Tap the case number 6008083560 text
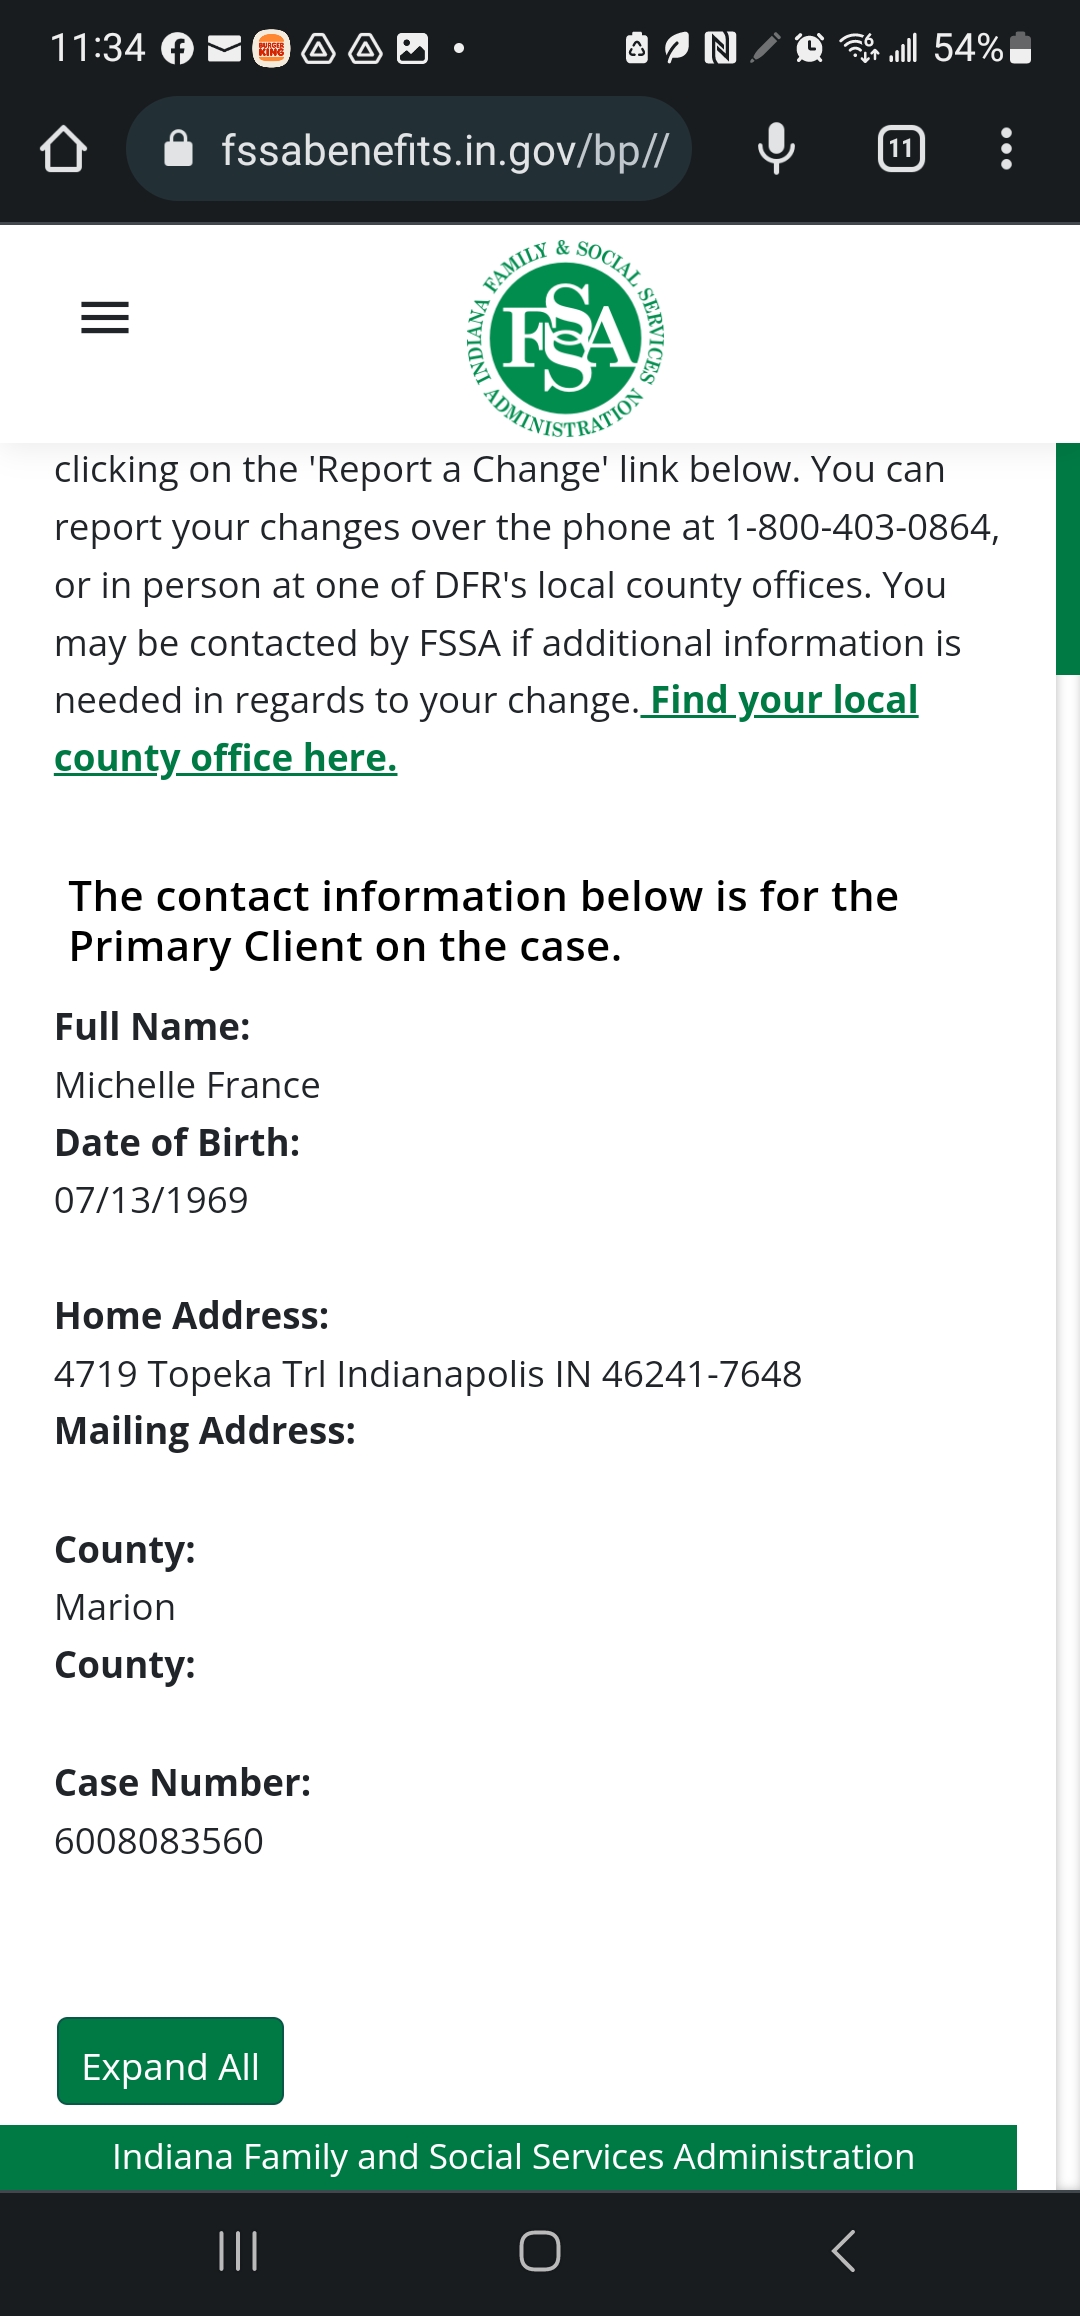Screen dimensions: 1080x2316 pos(159,1841)
